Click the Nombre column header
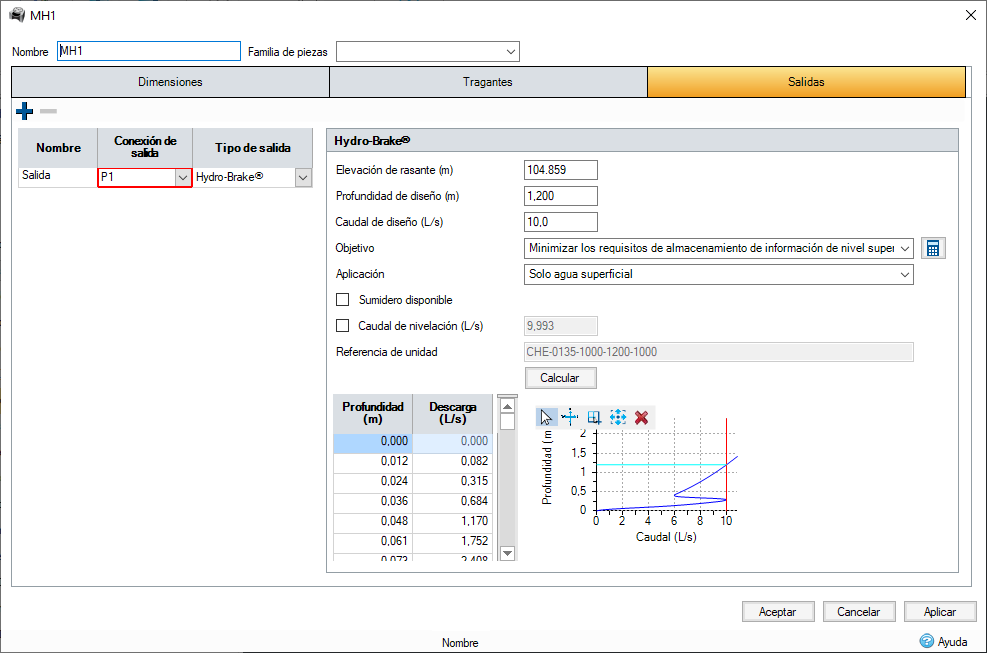This screenshot has width=987, height=653. coord(58,148)
